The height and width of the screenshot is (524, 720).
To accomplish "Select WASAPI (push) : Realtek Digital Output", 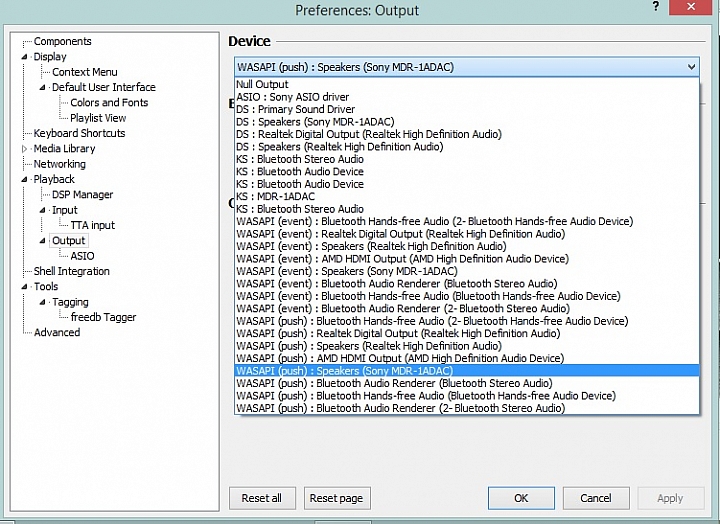I will tap(467, 333).
